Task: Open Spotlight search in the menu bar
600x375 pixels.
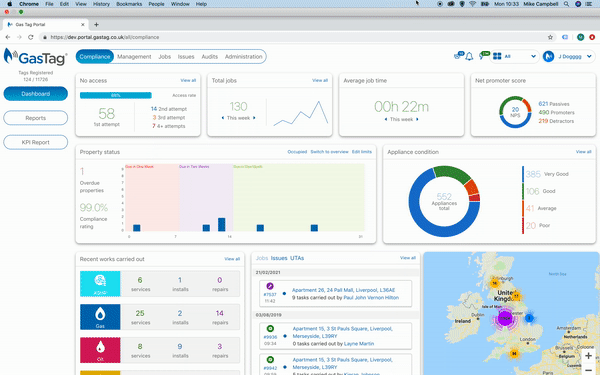Action: pyautogui.click(x=566, y=4)
